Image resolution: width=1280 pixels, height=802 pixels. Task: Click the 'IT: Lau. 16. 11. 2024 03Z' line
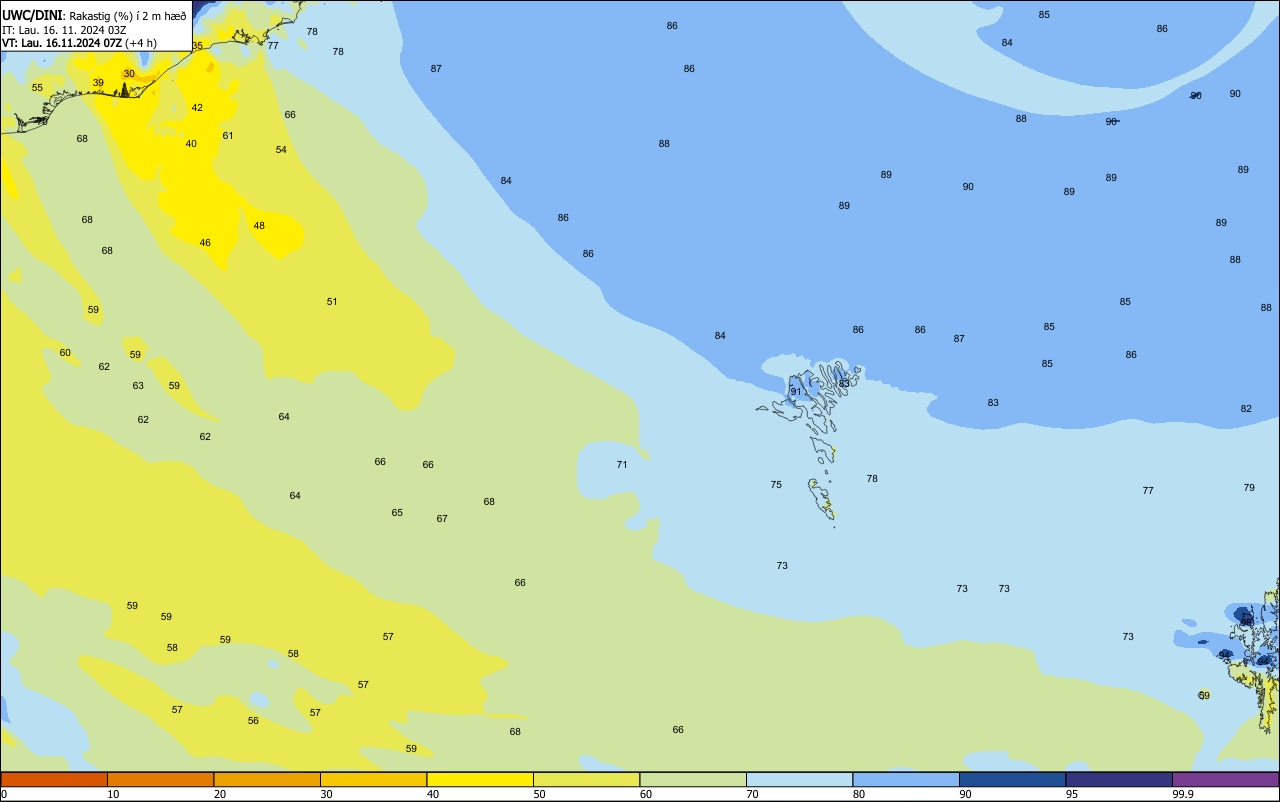tap(64, 30)
